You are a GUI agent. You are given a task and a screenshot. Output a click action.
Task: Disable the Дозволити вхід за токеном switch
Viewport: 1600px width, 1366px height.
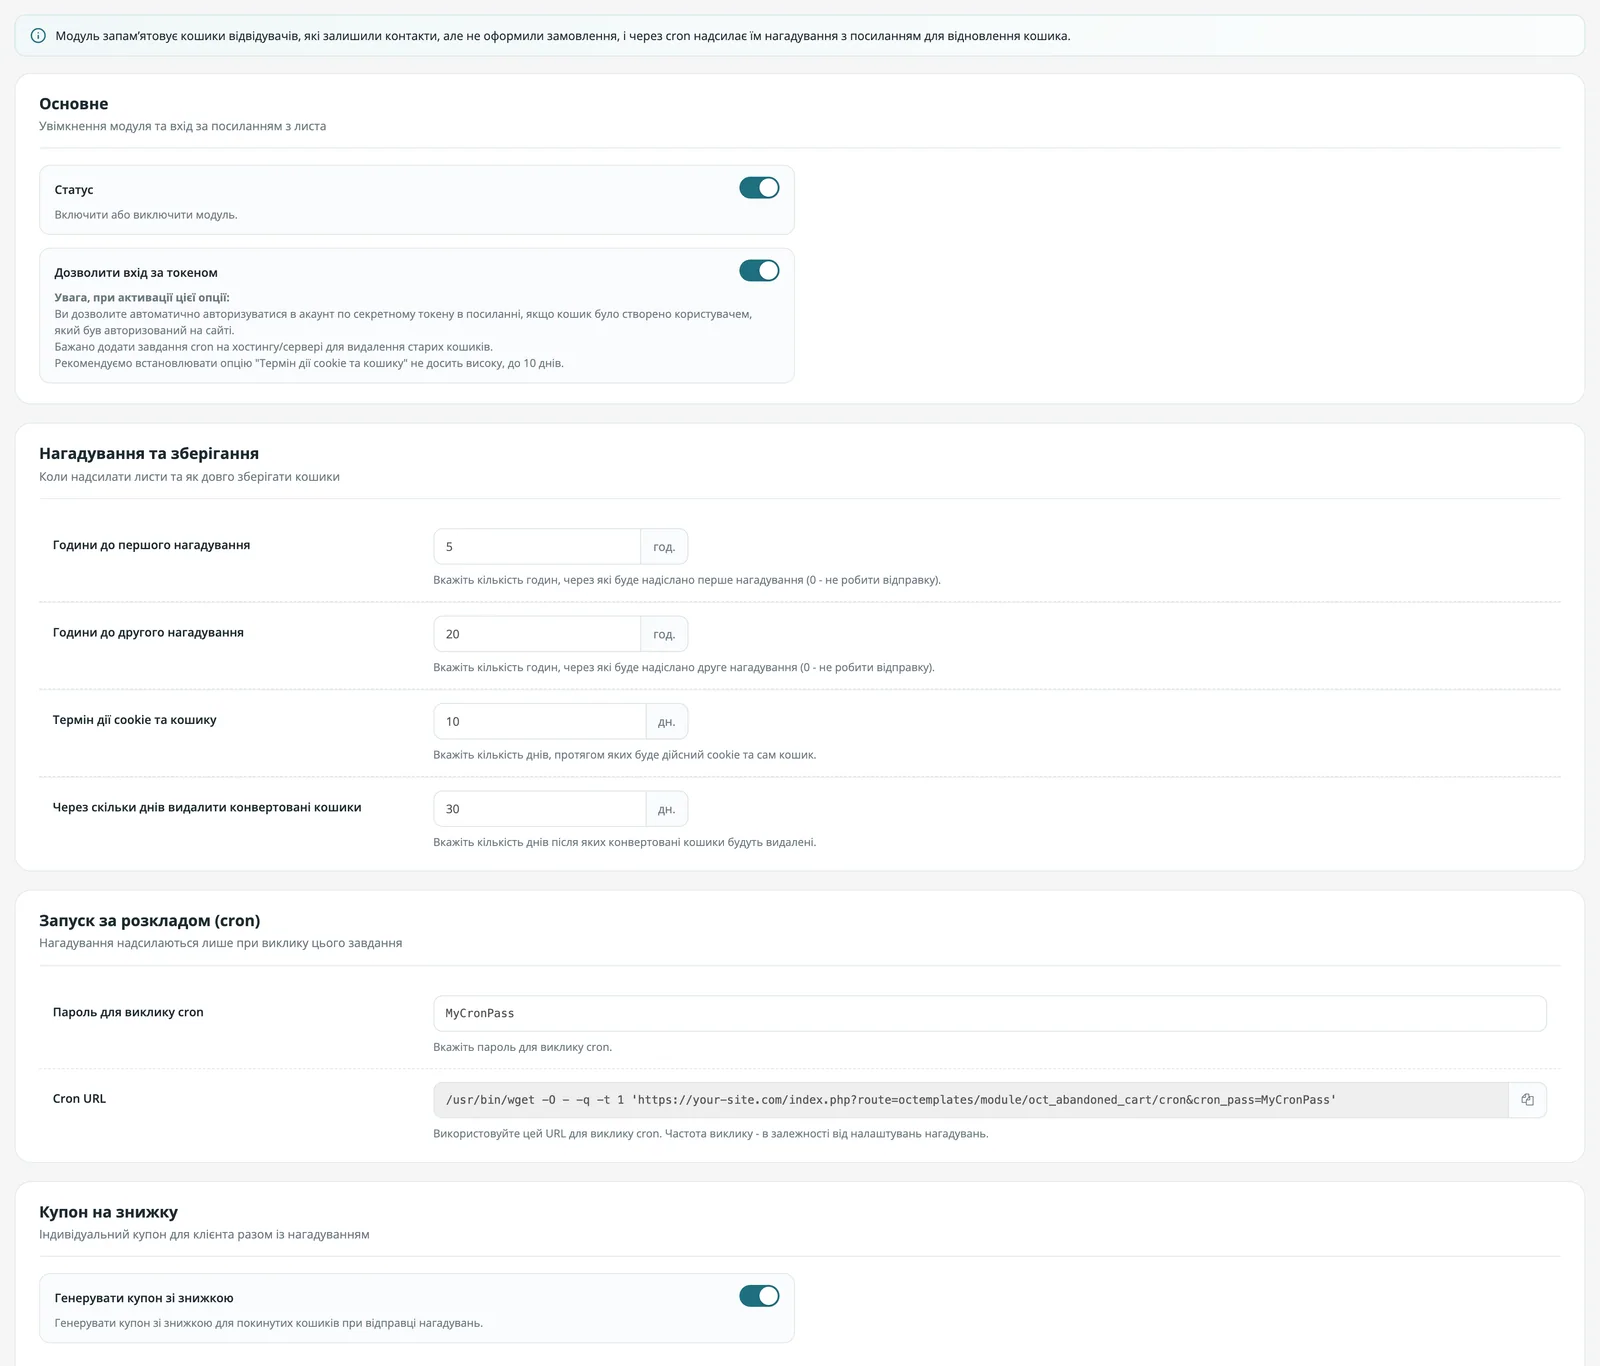point(759,271)
